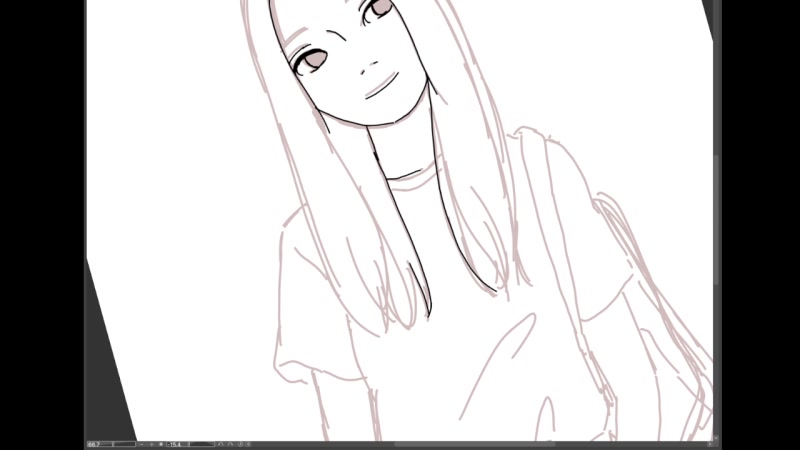800x450 pixels.
Task: Click the rotation angle field showing -15.4
Action: coord(176,444)
